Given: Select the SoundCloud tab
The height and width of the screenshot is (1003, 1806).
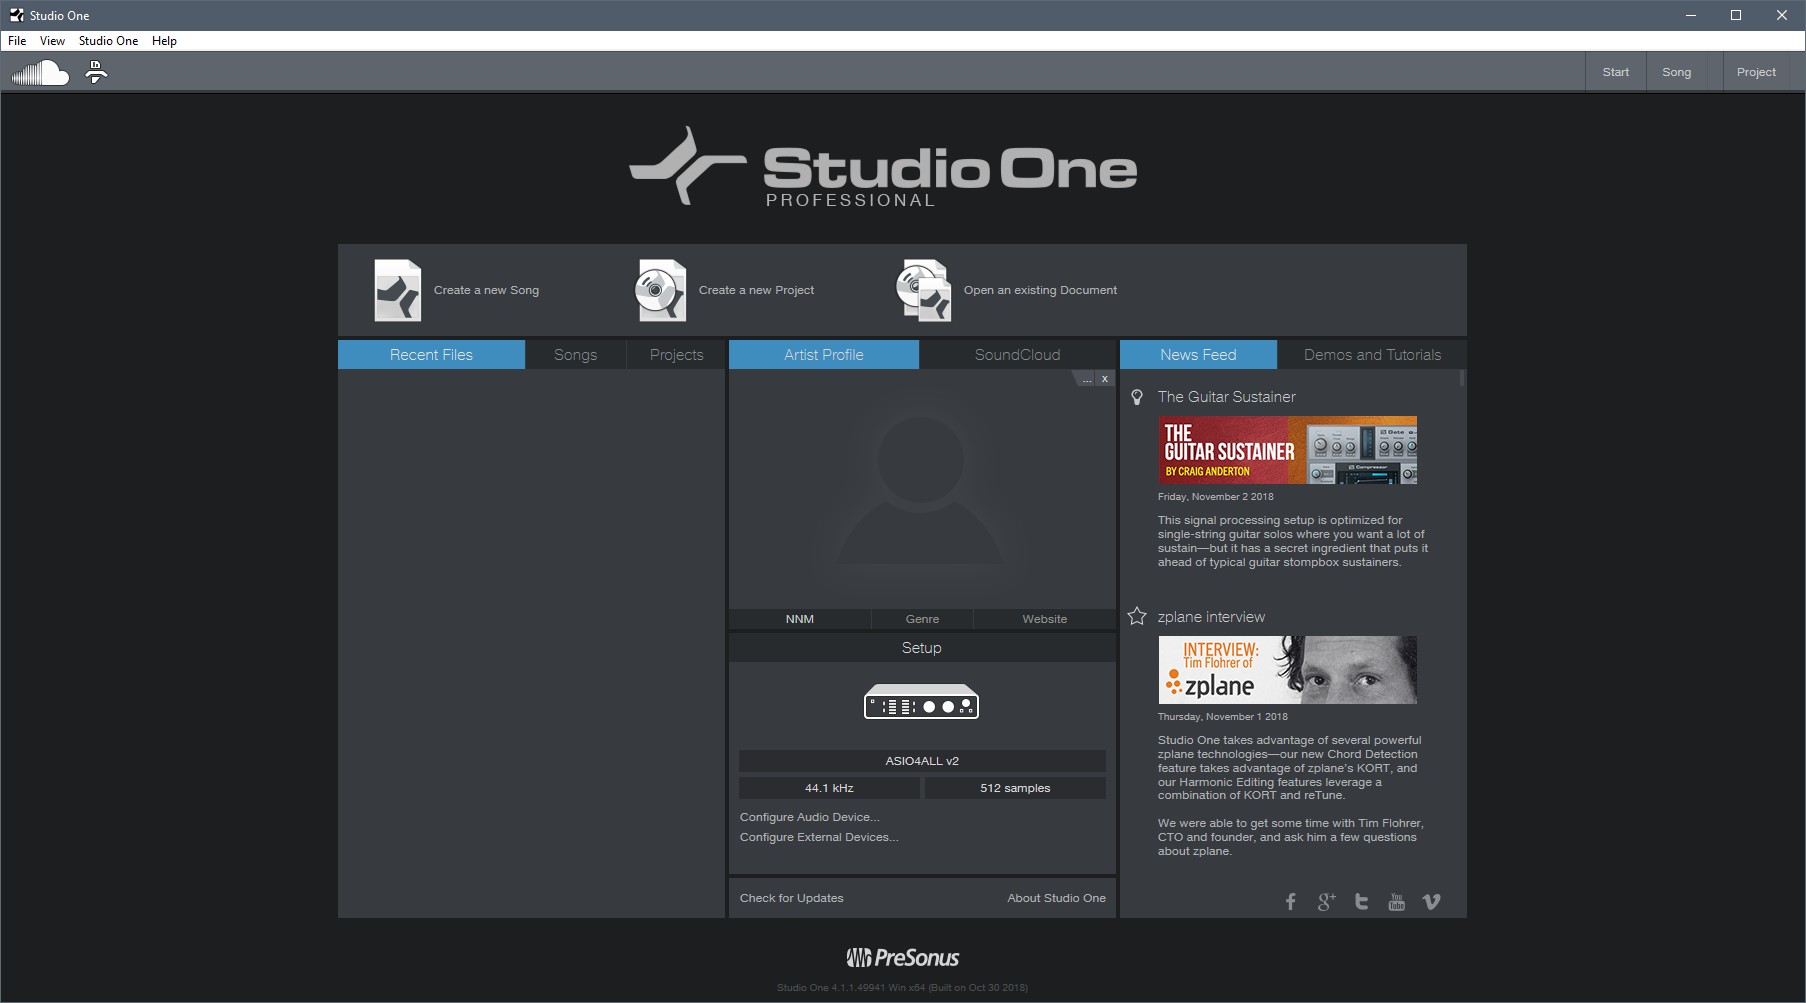Looking at the screenshot, I should 1018,355.
